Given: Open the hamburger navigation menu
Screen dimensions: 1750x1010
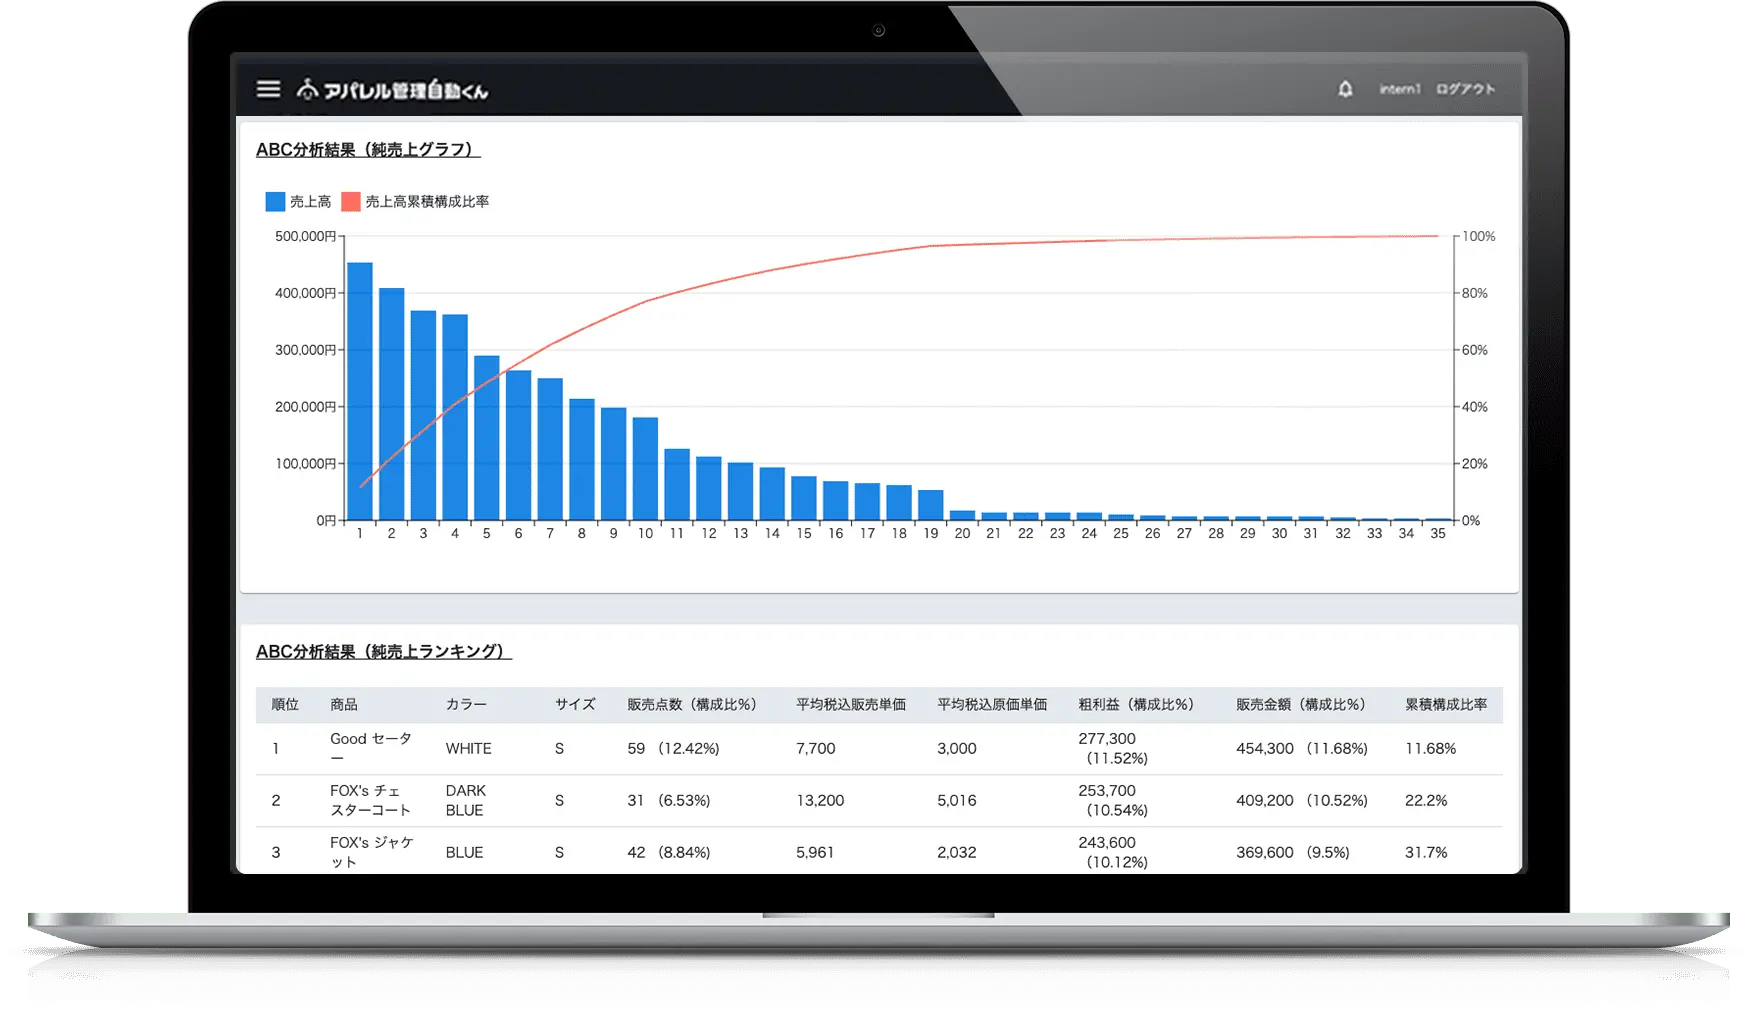Looking at the screenshot, I should click(268, 89).
